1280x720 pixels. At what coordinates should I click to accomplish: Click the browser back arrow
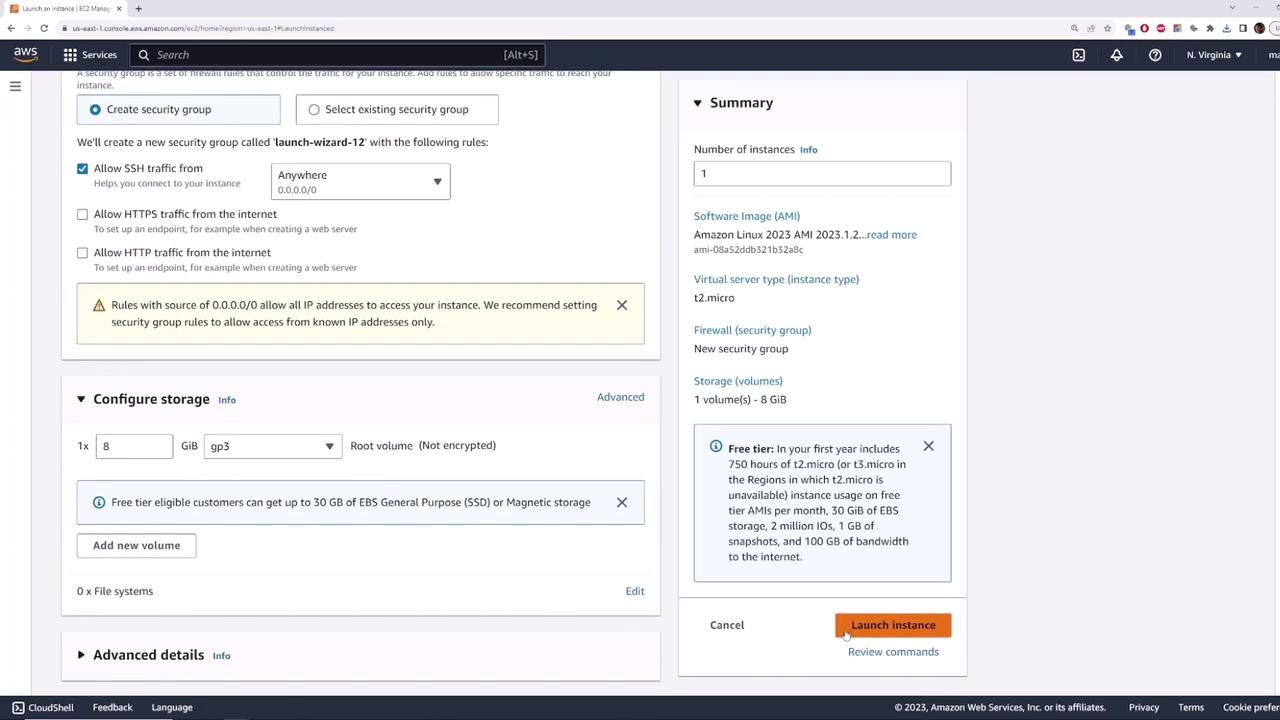pyautogui.click(x=11, y=28)
